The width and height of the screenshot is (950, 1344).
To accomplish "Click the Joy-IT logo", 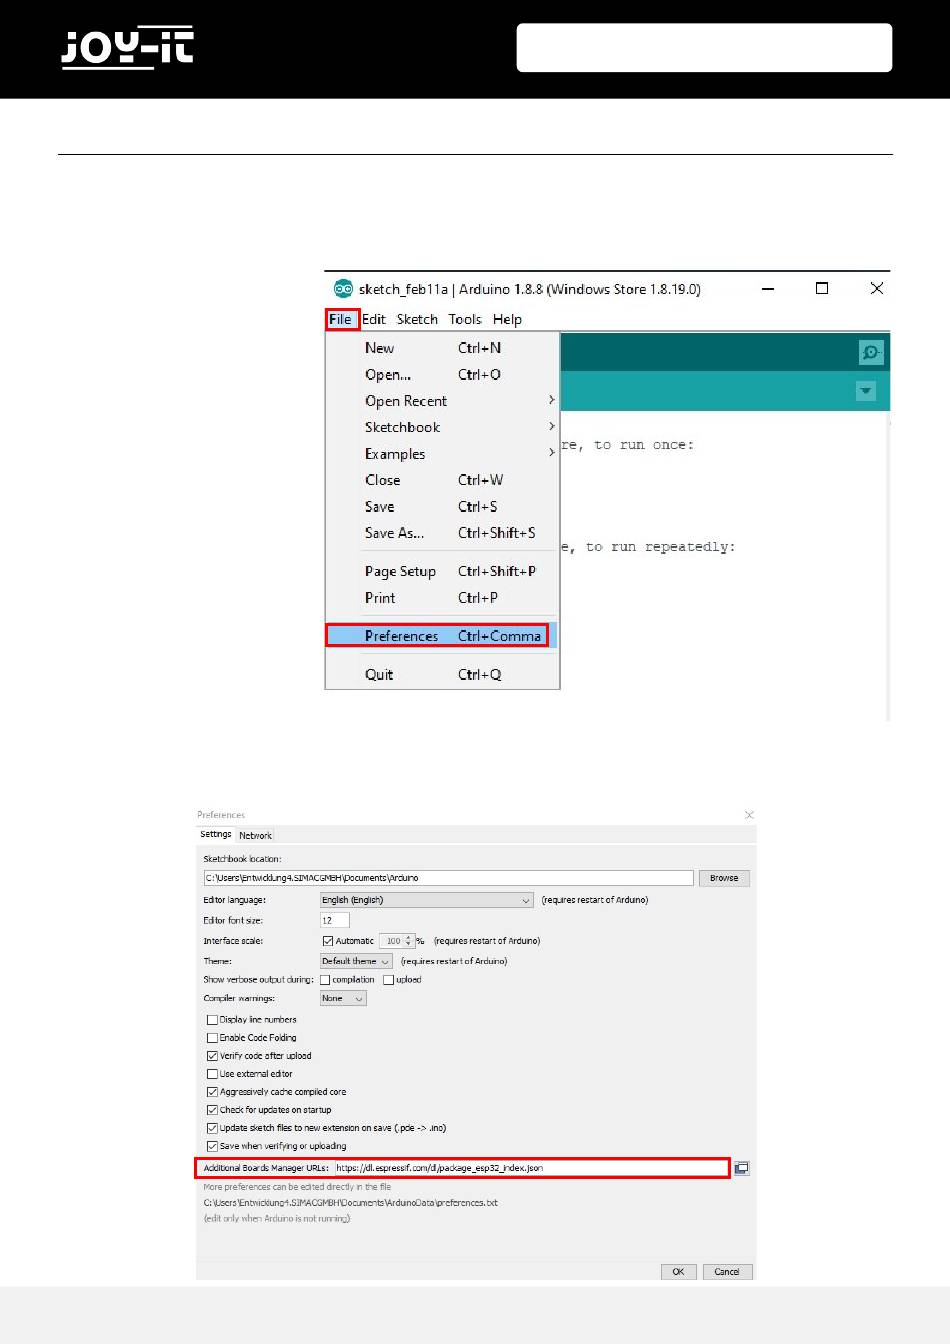I will (x=127, y=48).
